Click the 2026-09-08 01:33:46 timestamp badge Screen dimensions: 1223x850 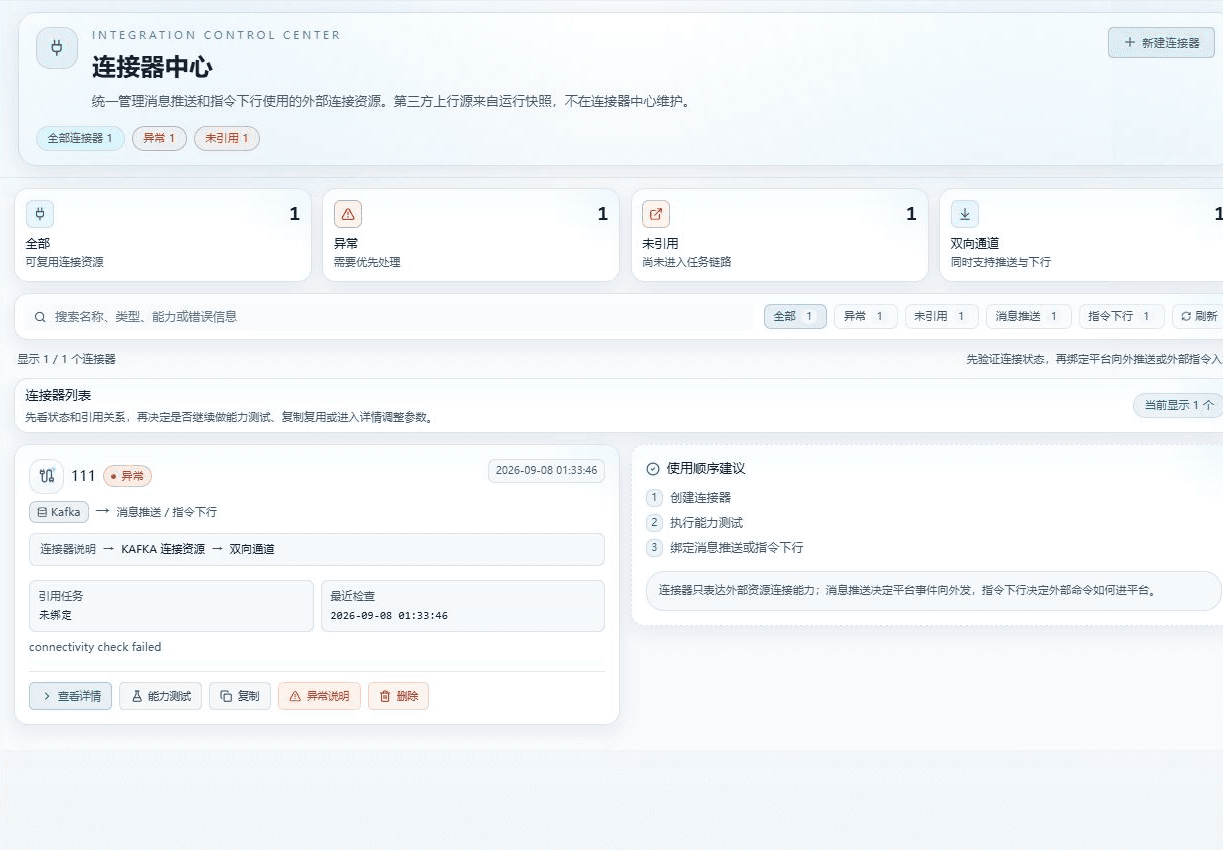click(546, 470)
